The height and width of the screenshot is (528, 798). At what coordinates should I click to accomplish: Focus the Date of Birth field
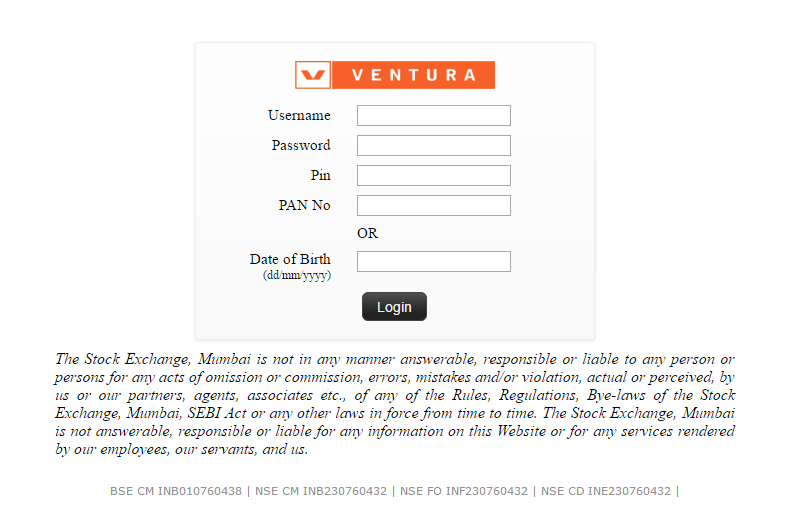[433, 262]
